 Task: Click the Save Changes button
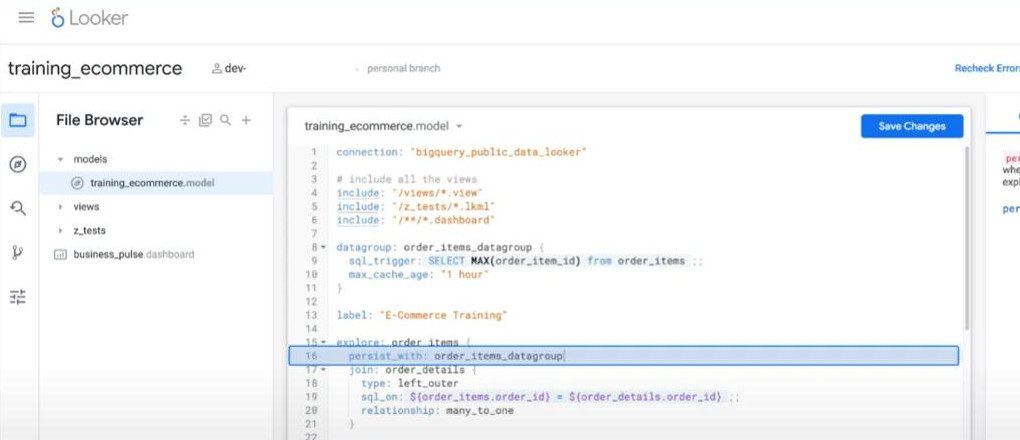click(911, 126)
